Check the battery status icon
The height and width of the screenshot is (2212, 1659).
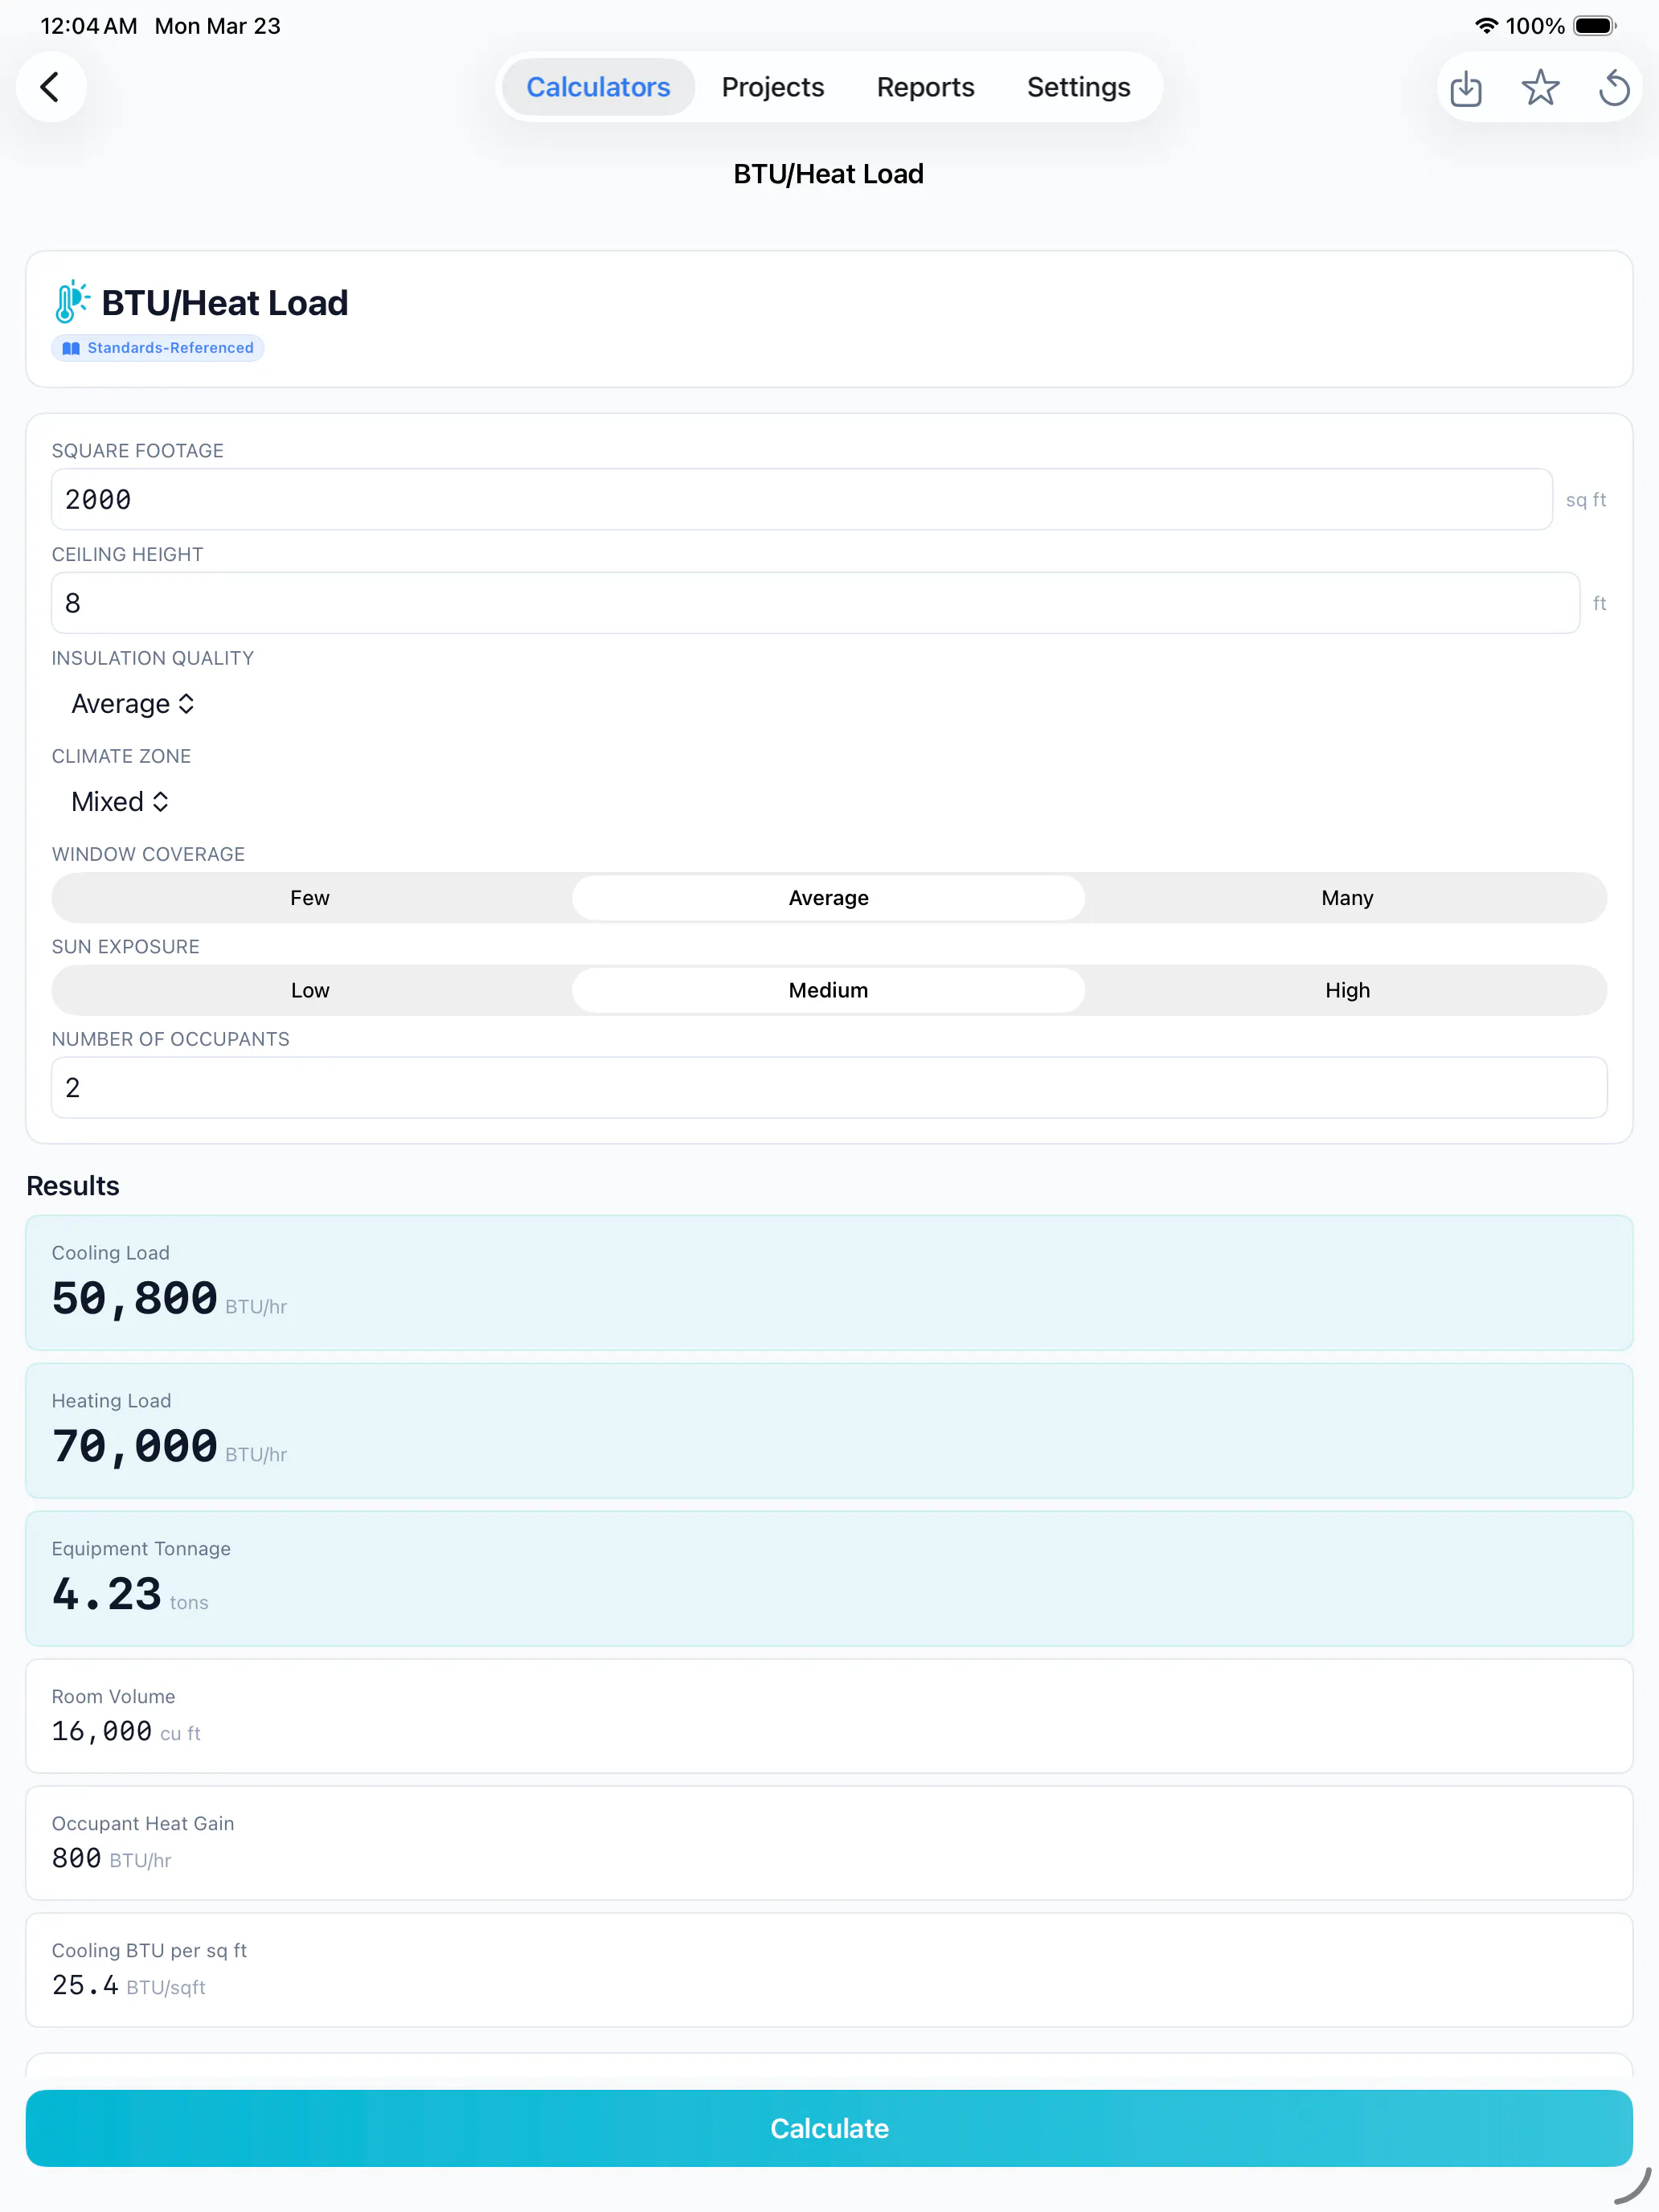coord(1594,26)
